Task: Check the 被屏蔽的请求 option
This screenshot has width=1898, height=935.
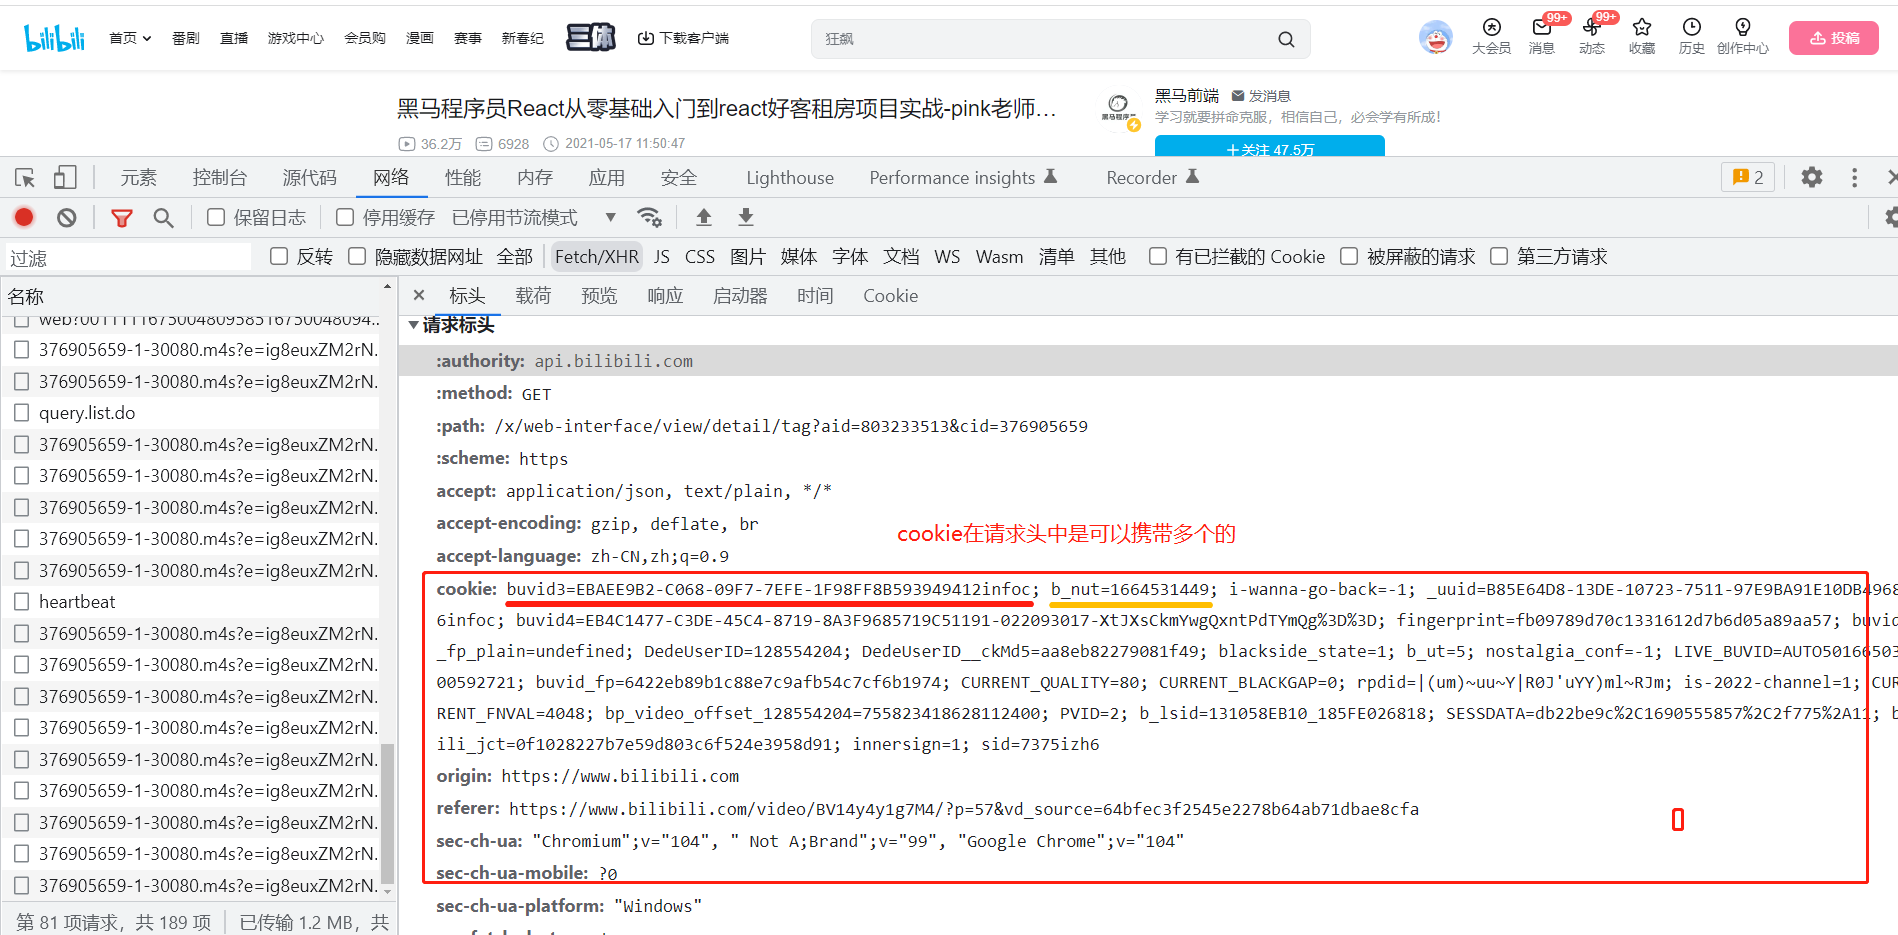Action: pos(1349,256)
